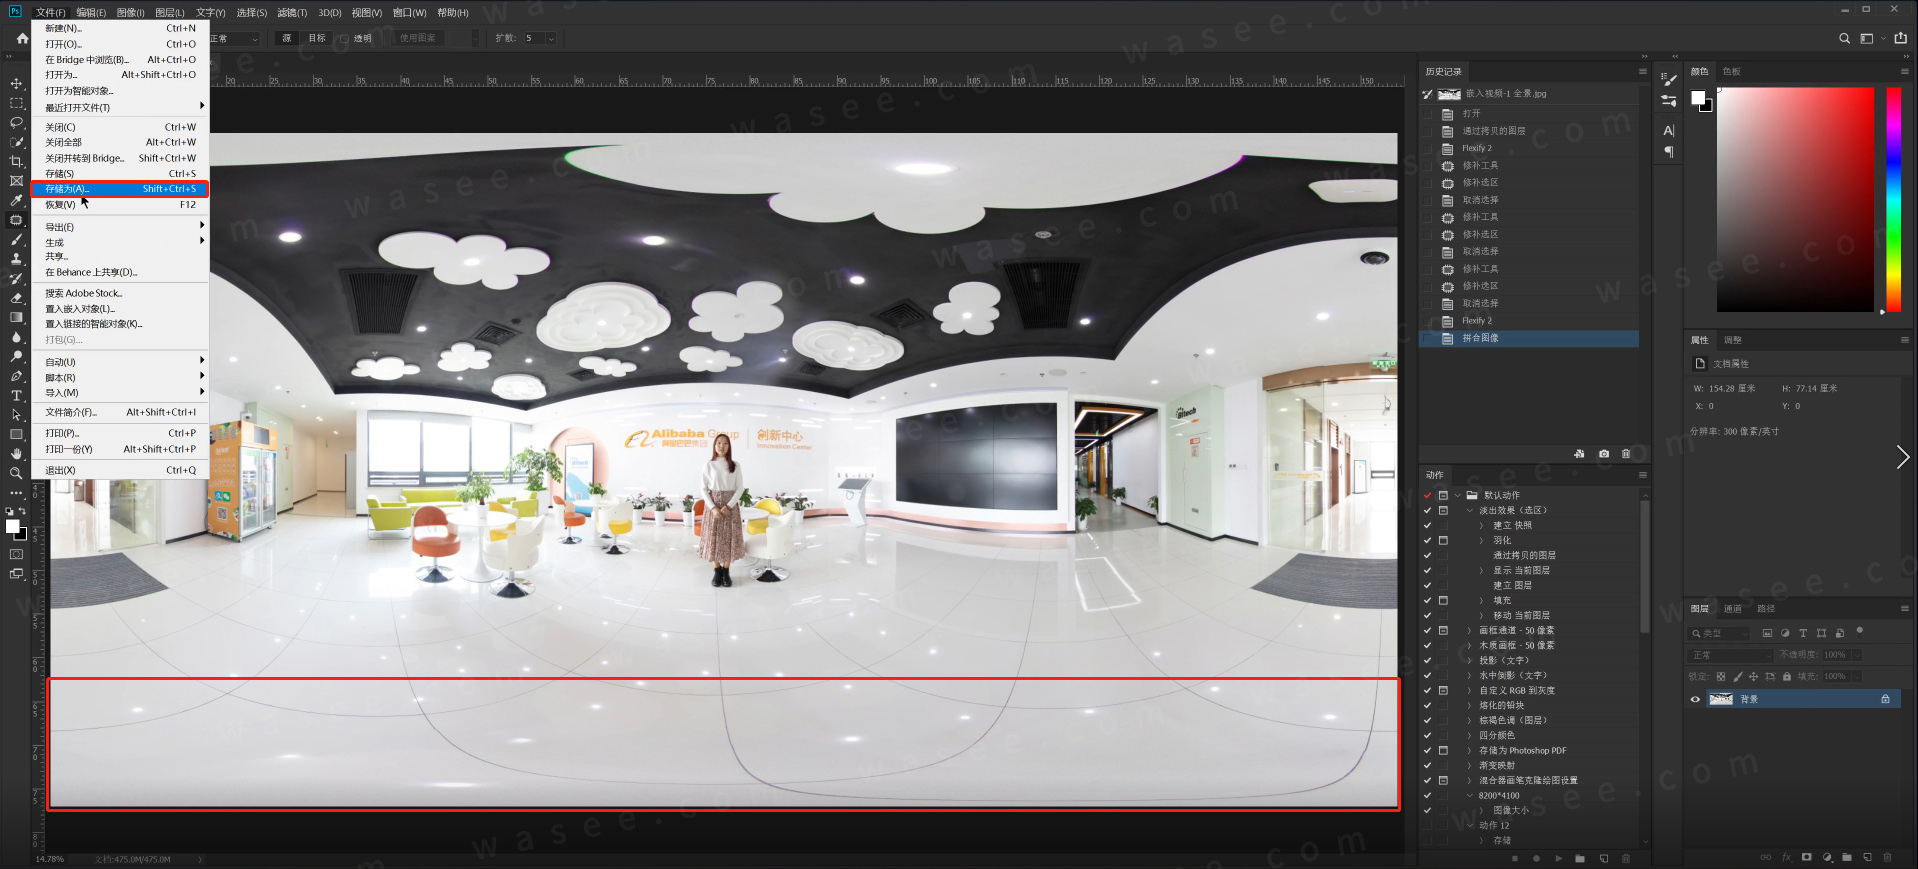Select the Path Selection tool
Viewport: 1918px width, 869px height.
(x=16, y=415)
